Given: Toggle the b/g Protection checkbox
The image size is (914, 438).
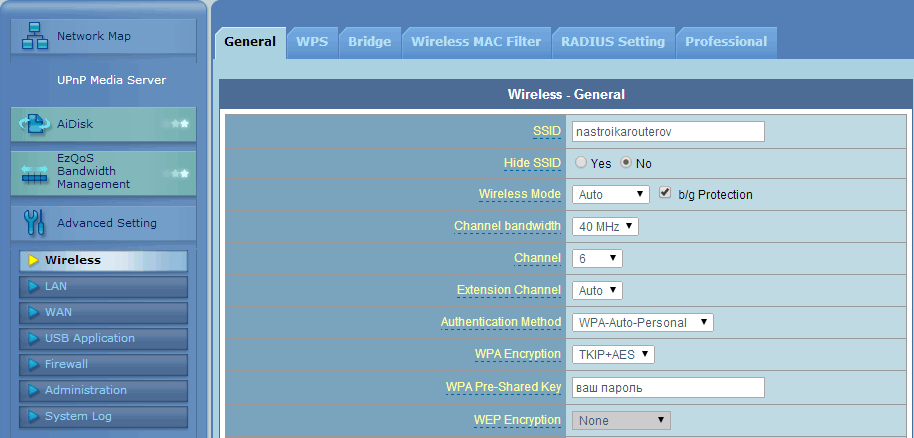Looking at the screenshot, I should tap(666, 193).
